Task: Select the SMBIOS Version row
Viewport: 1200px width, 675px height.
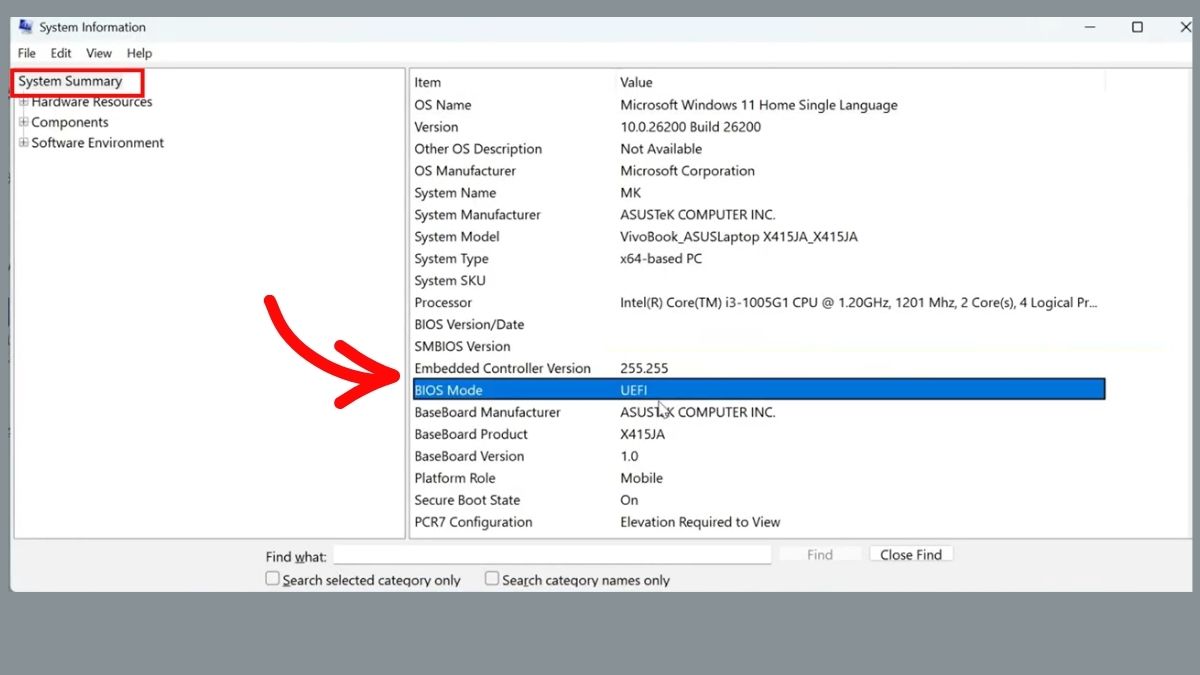Action: coord(759,347)
